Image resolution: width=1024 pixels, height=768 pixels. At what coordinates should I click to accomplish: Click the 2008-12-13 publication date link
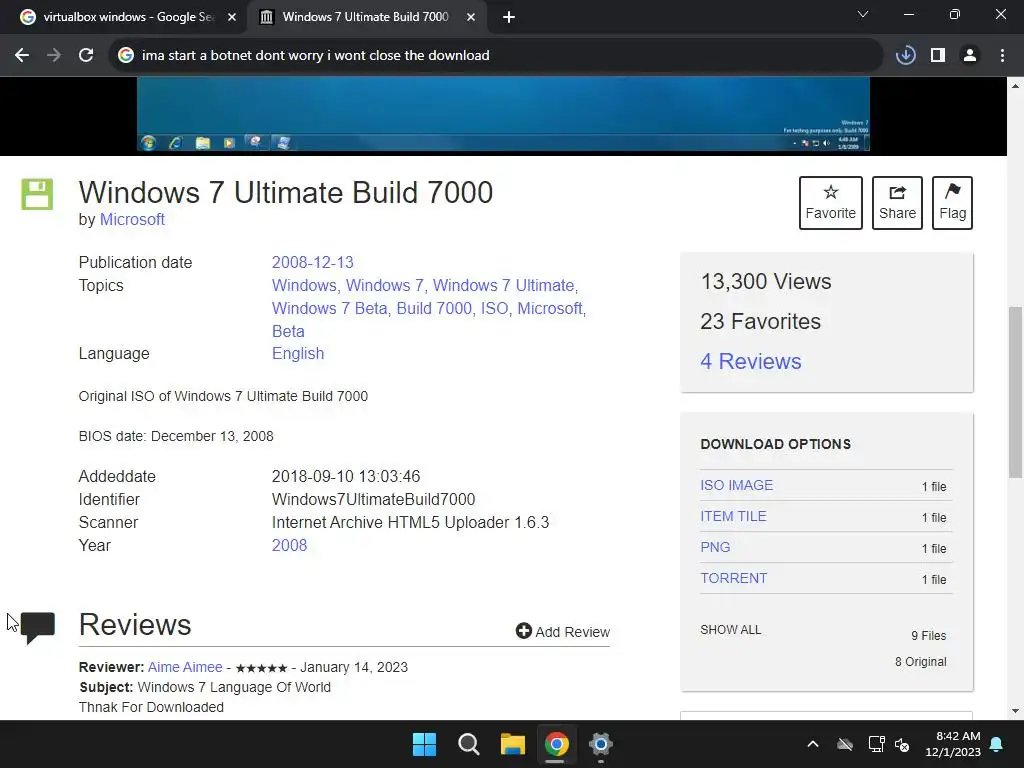[x=312, y=263]
